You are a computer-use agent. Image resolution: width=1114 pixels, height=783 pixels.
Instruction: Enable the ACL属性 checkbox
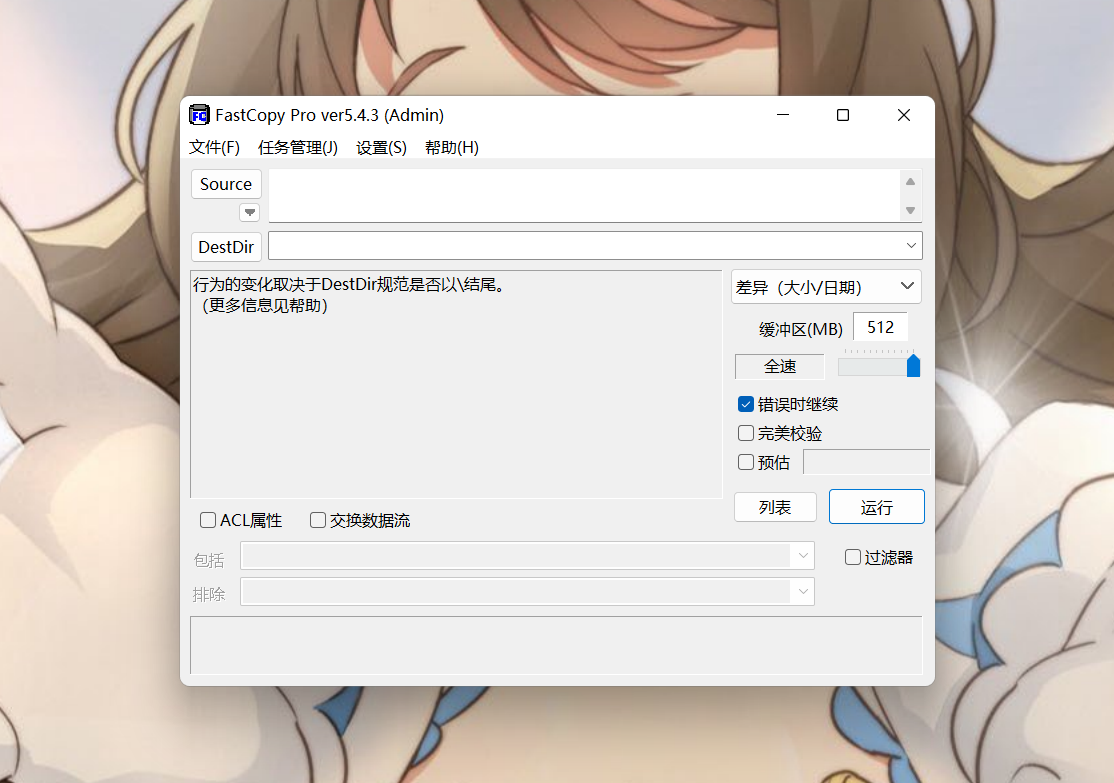208,520
